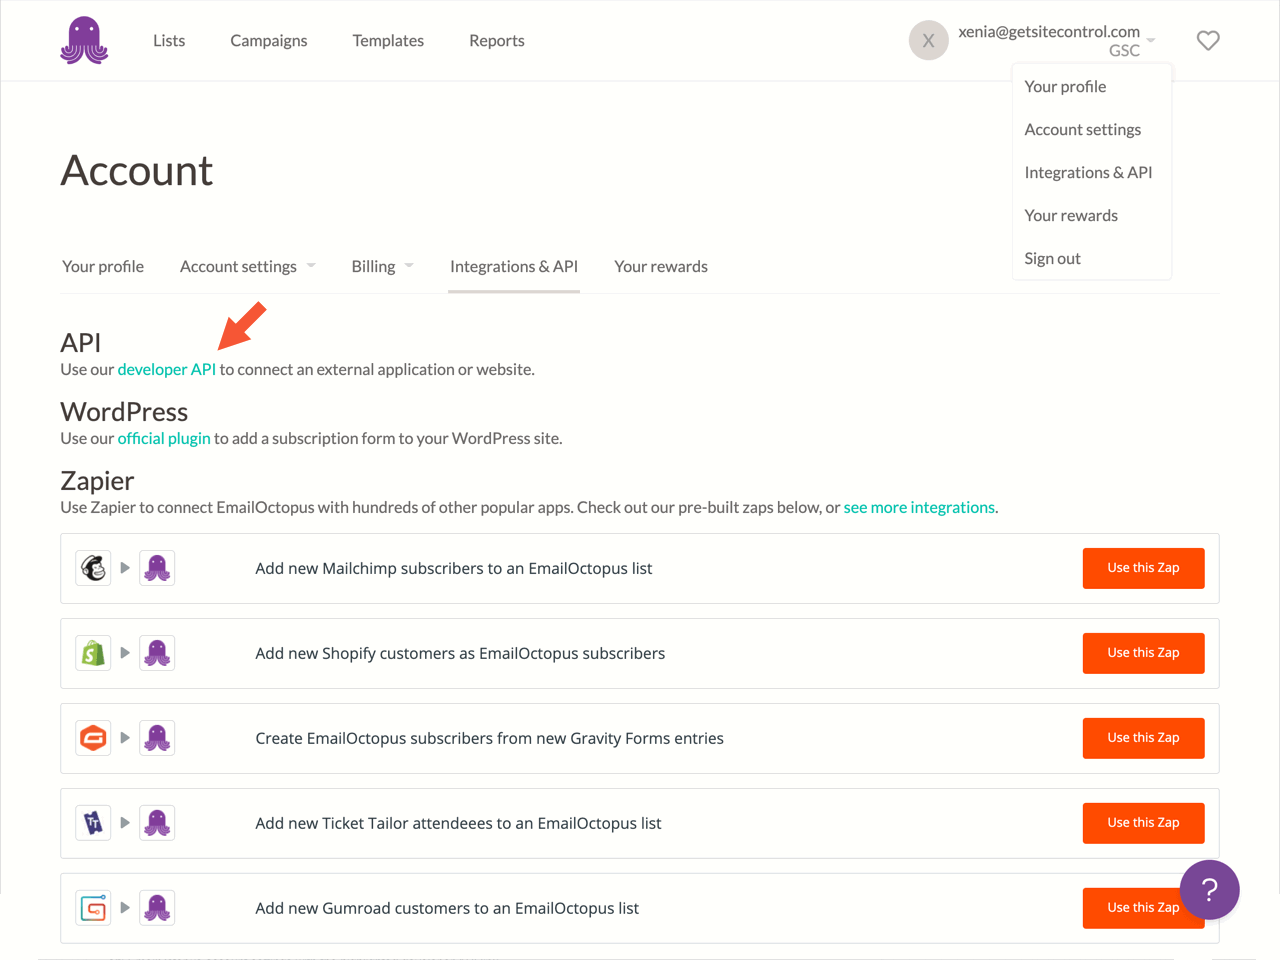This screenshot has height=960, width=1280.
Task: Use the Mailchimp subscribers Zap button
Action: point(1143,568)
